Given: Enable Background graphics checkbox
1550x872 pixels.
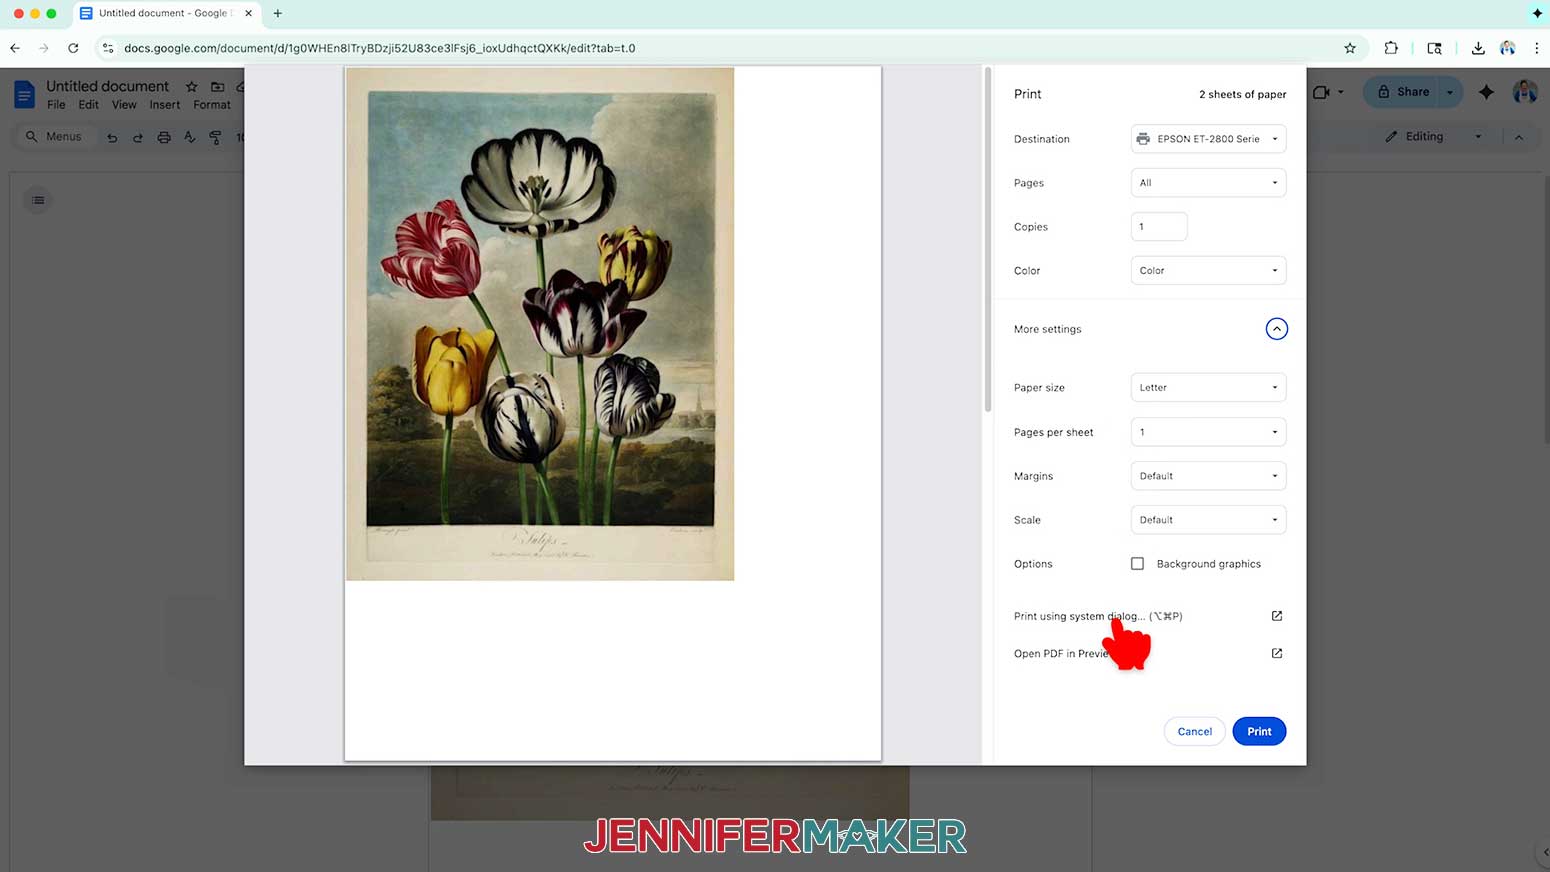Looking at the screenshot, I should pyautogui.click(x=1137, y=564).
